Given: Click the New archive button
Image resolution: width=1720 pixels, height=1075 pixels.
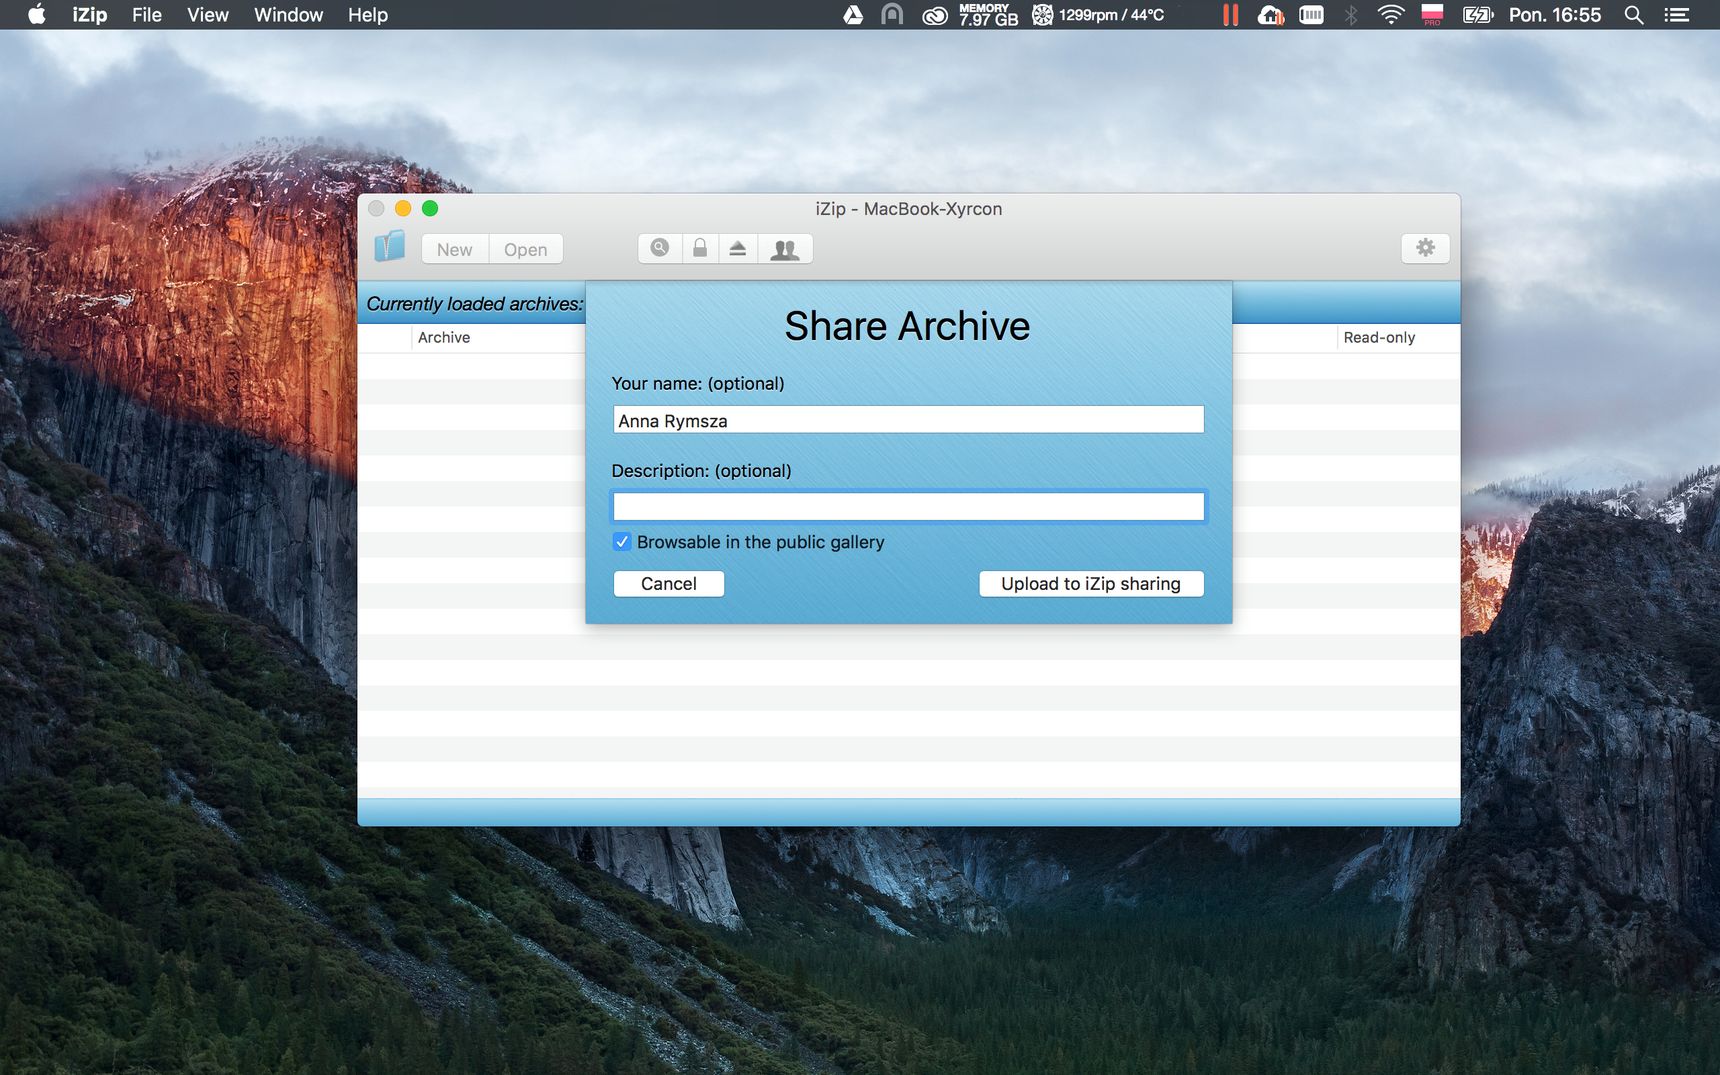Looking at the screenshot, I should (455, 249).
